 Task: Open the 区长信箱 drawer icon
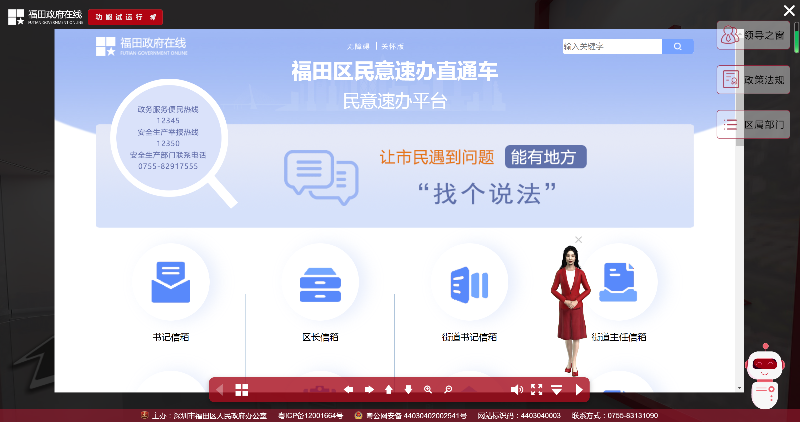[320, 285]
